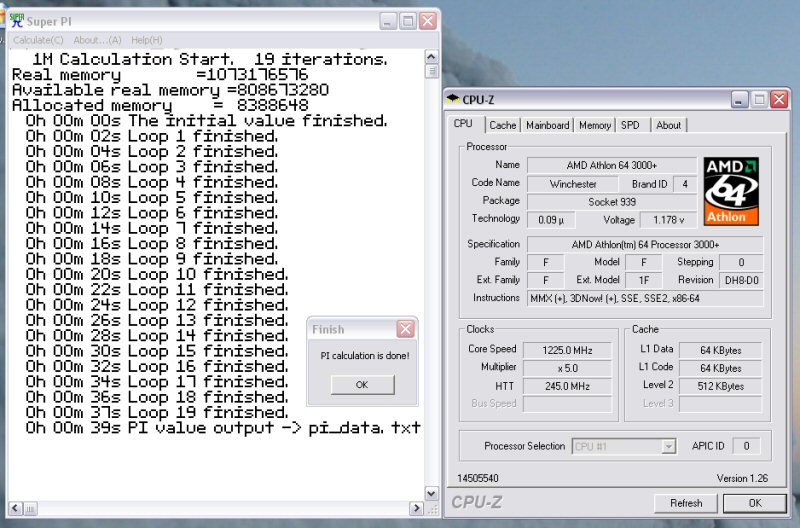Click the Code Name field Winchester
Image resolution: width=800 pixels, height=528 pixels.
(x=572, y=184)
